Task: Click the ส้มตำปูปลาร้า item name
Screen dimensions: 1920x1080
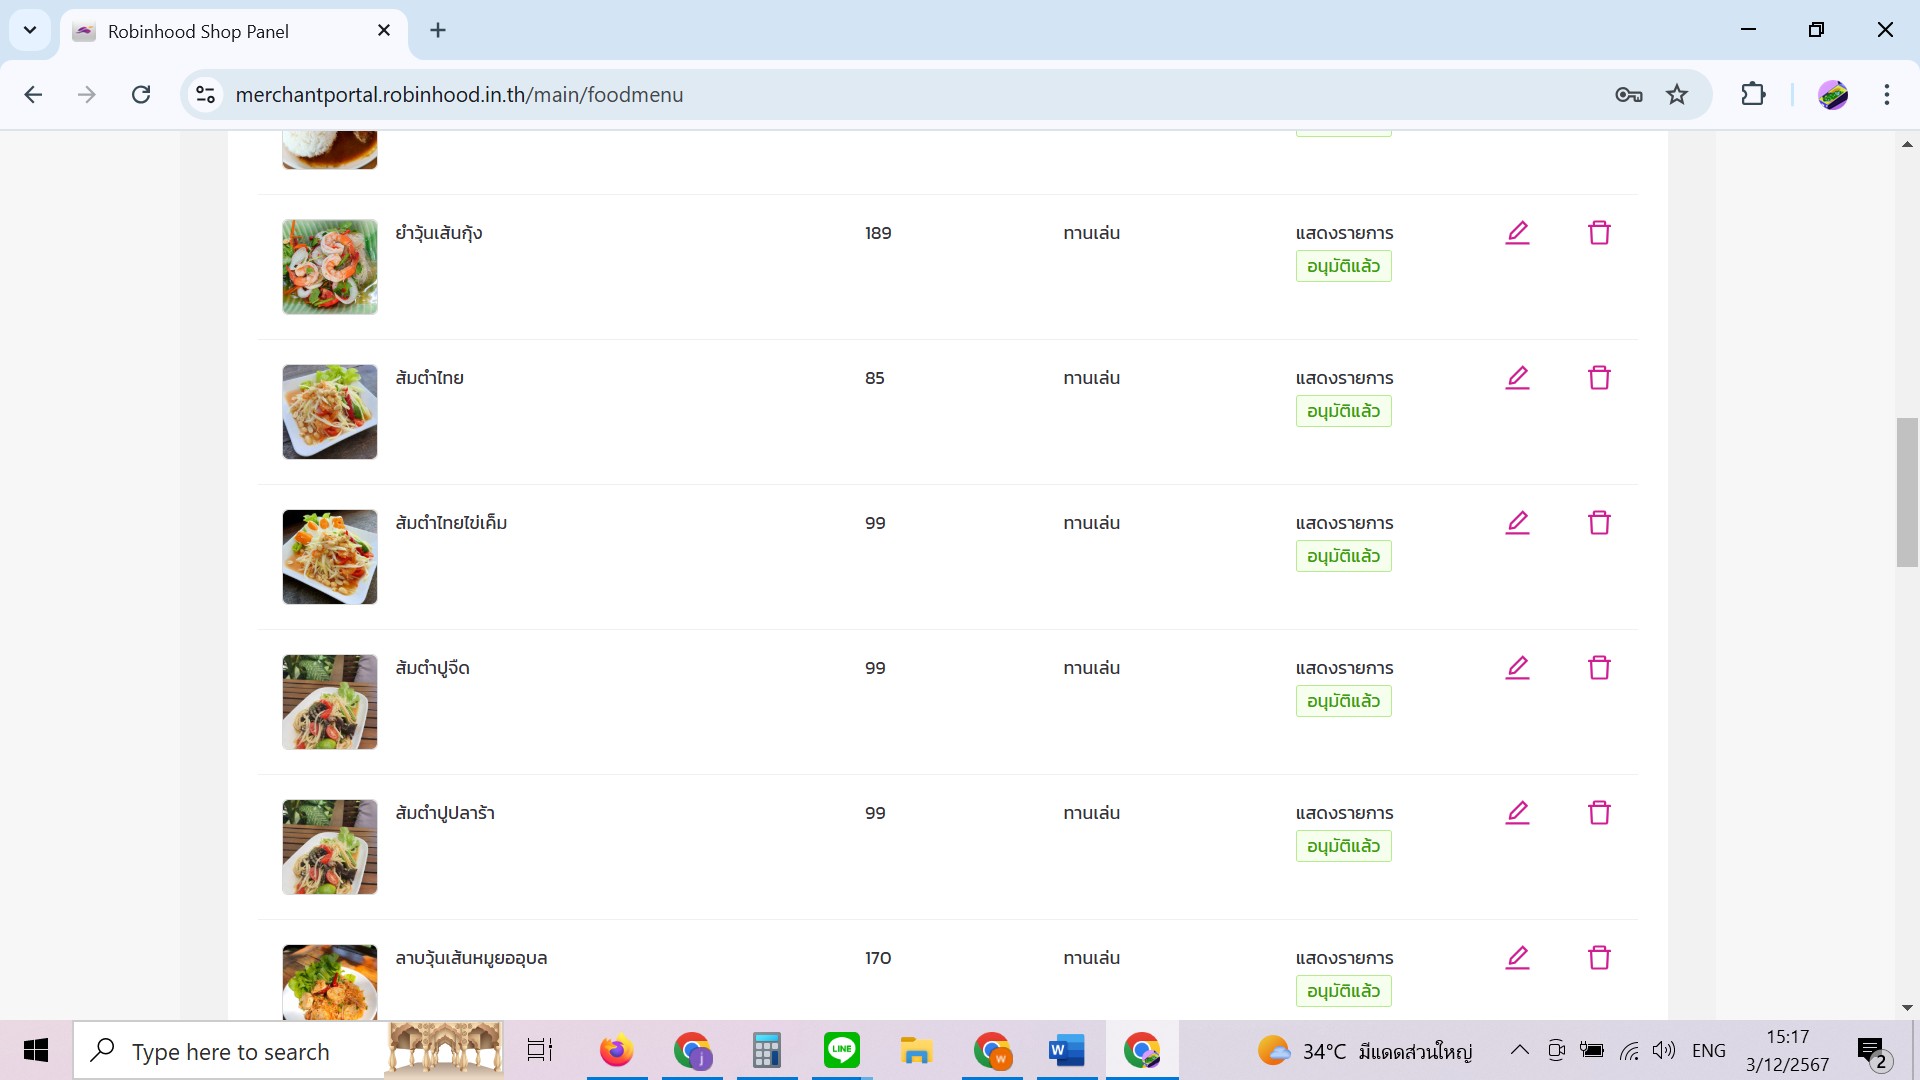Action: (445, 813)
